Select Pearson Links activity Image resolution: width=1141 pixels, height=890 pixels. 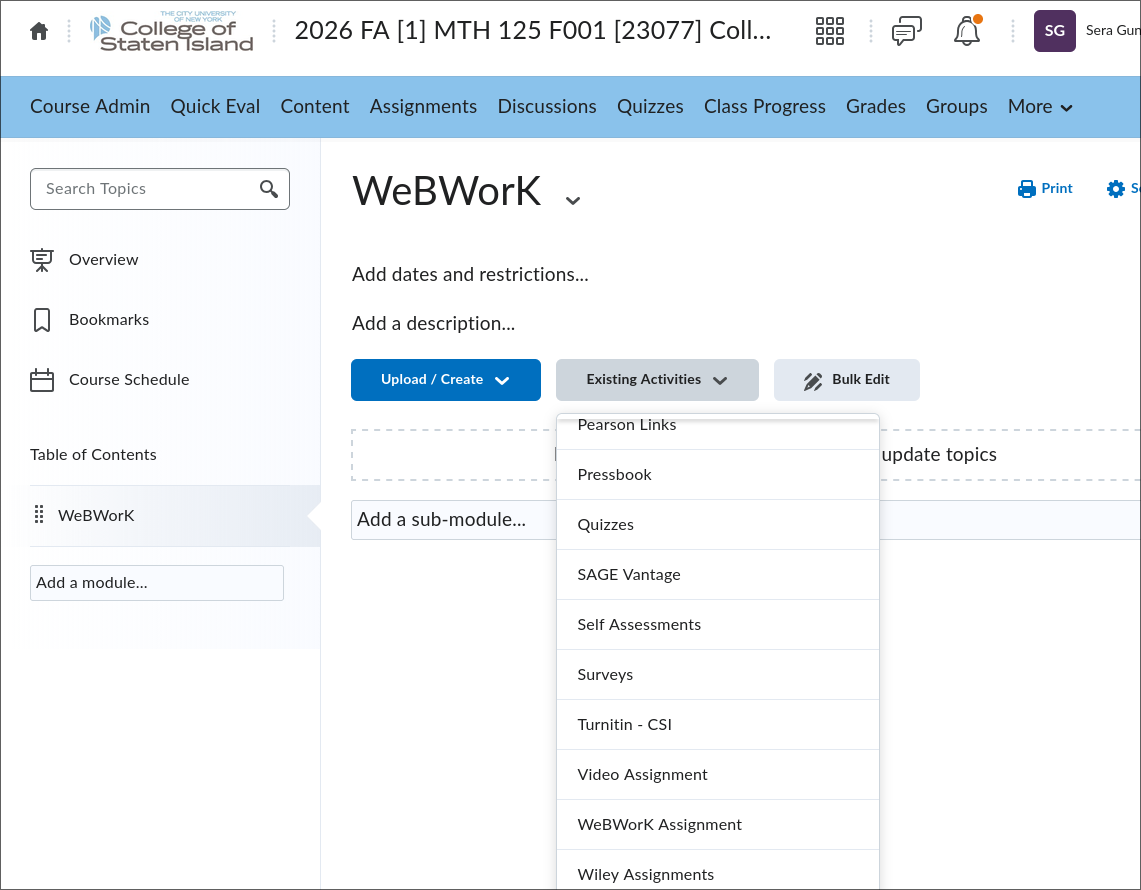point(717,432)
